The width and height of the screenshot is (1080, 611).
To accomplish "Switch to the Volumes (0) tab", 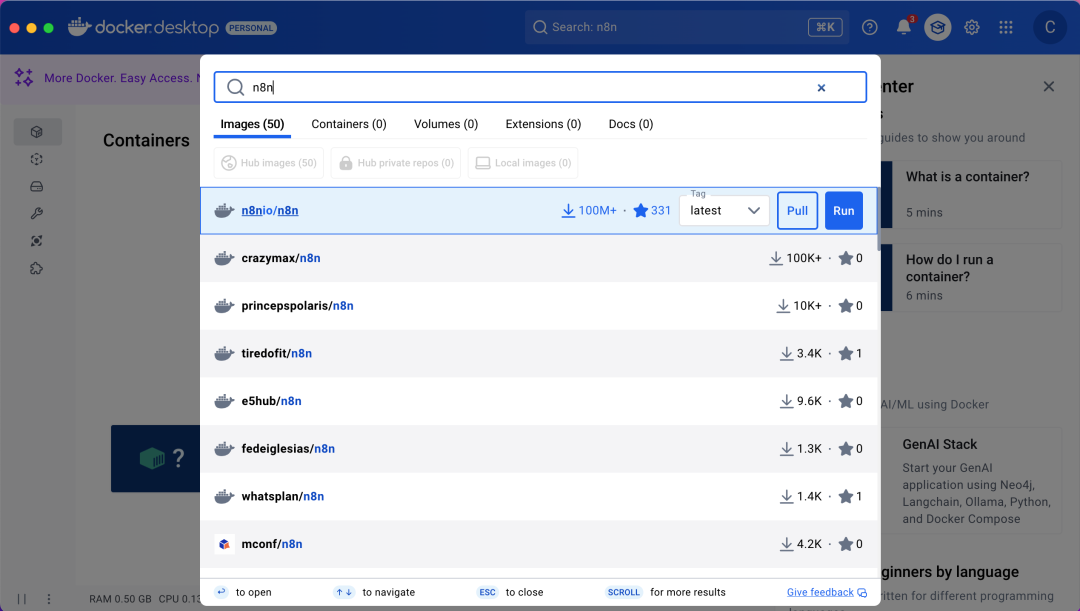I will (446, 124).
